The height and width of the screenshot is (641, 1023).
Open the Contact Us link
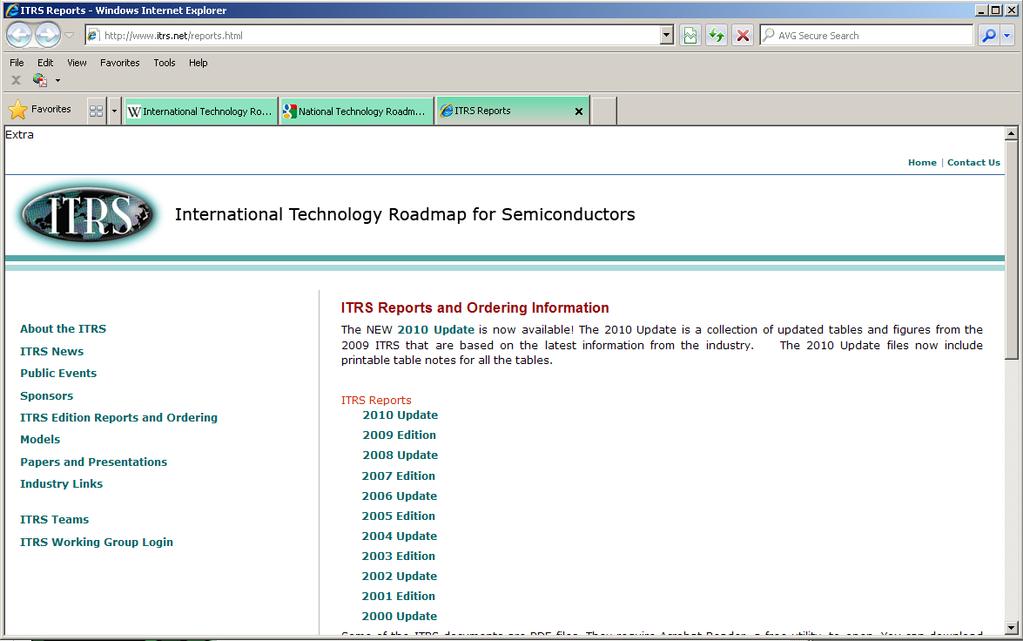coord(973,163)
